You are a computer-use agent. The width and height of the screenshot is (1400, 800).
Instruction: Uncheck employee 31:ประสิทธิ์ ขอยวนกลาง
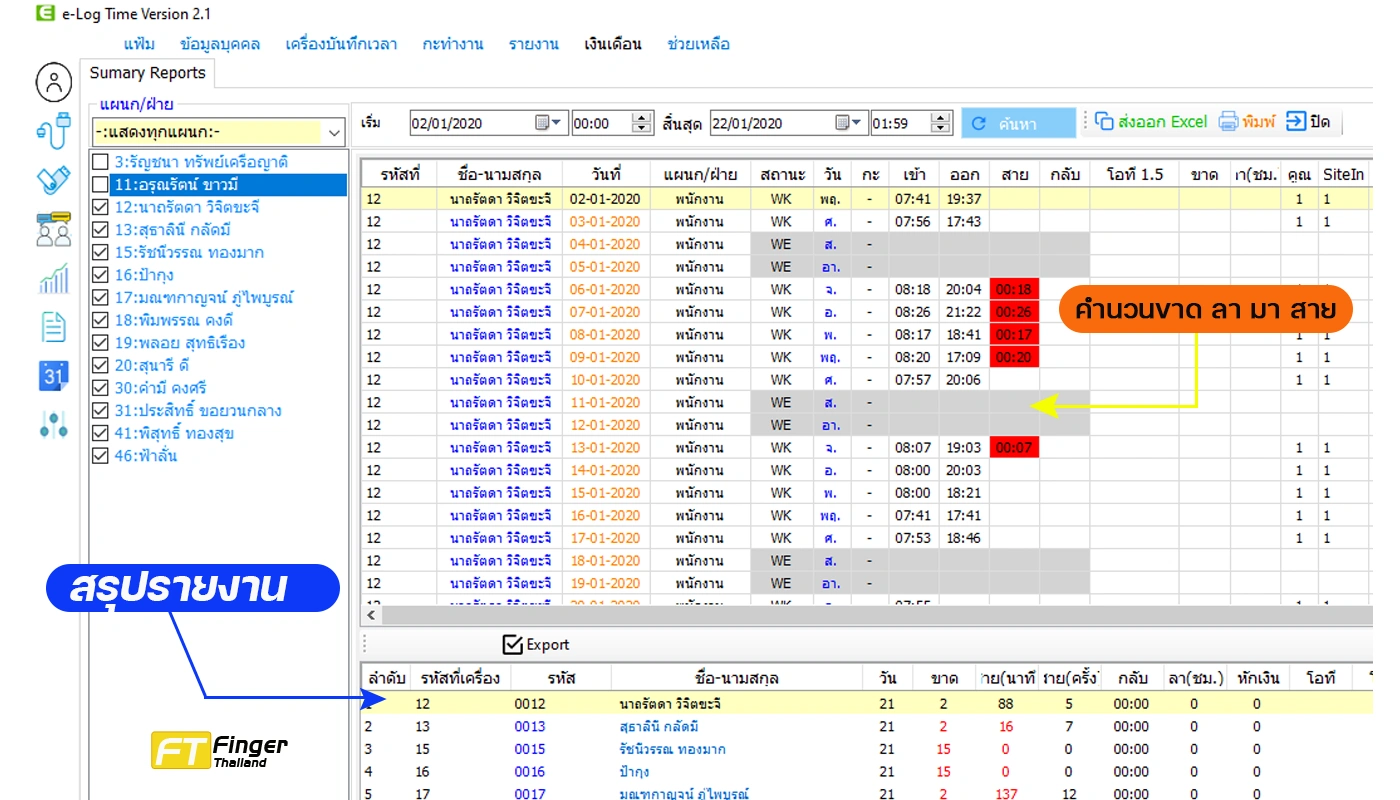click(100, 410)
